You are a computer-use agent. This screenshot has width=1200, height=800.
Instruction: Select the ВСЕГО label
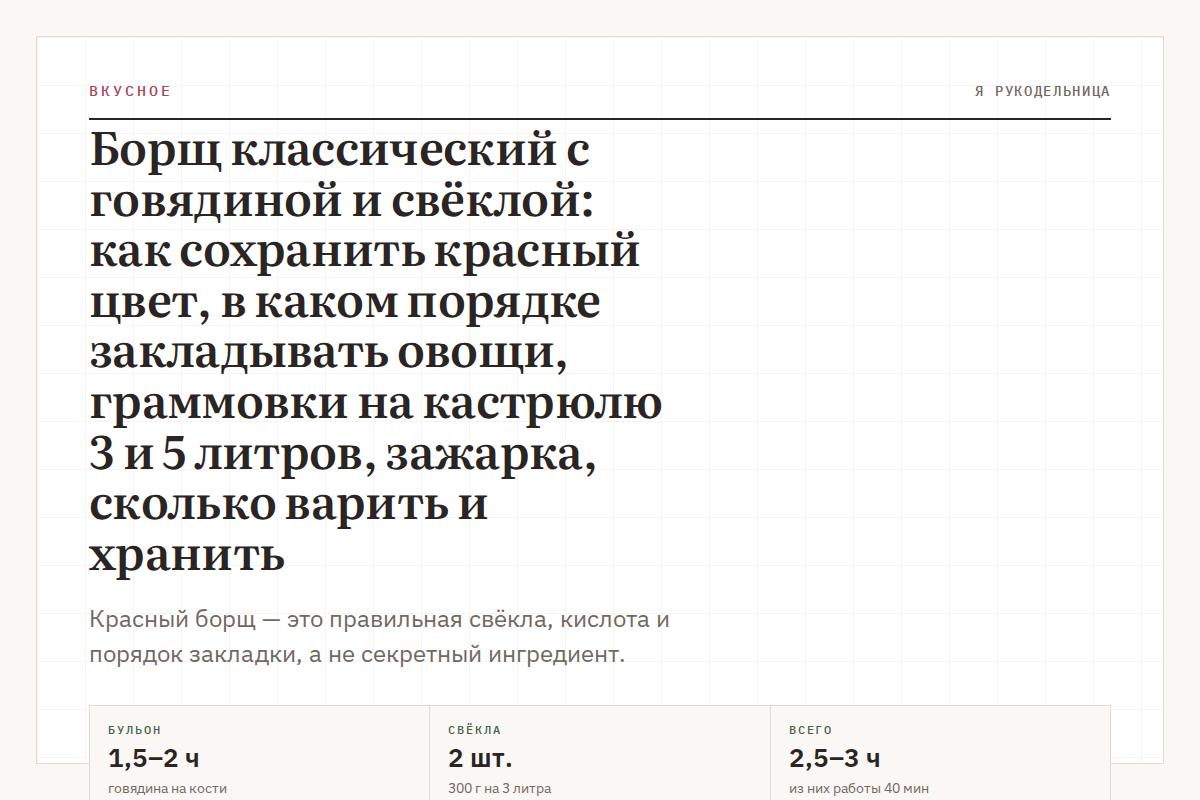click(x=810, y=730)
